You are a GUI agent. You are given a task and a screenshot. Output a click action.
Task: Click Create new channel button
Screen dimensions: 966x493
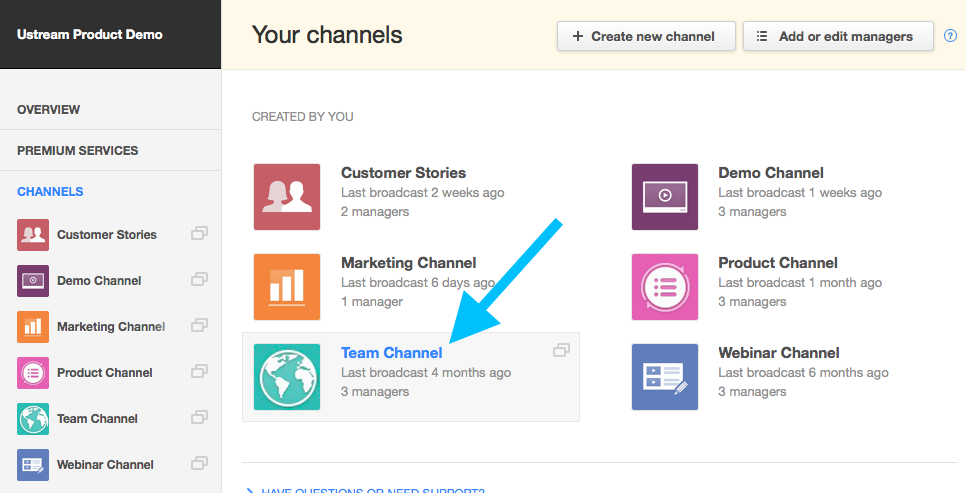click(x=646, y=36)
